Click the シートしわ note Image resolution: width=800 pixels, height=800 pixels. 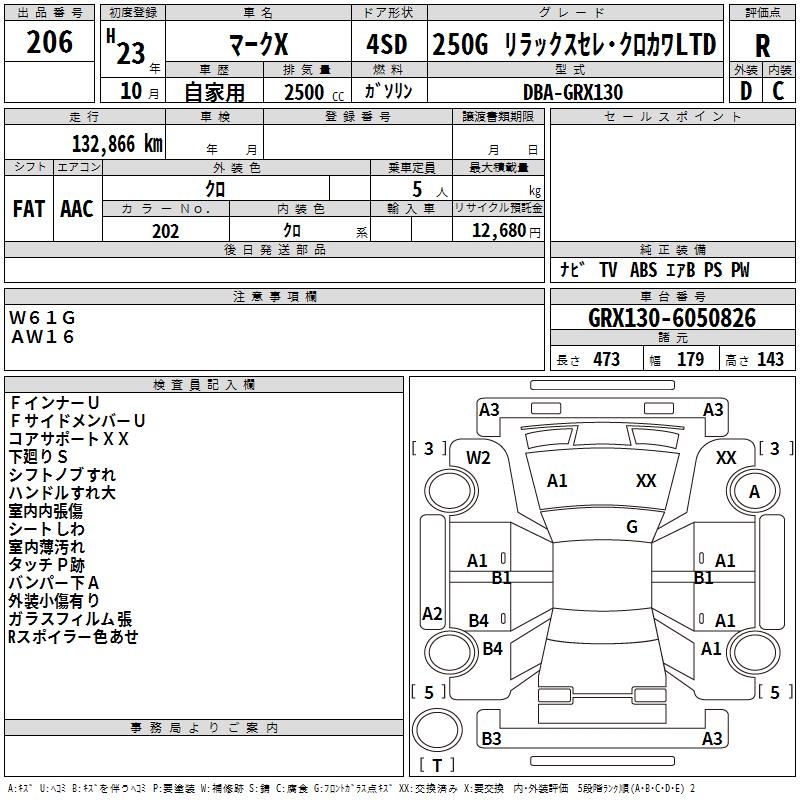tap(47, 529)
